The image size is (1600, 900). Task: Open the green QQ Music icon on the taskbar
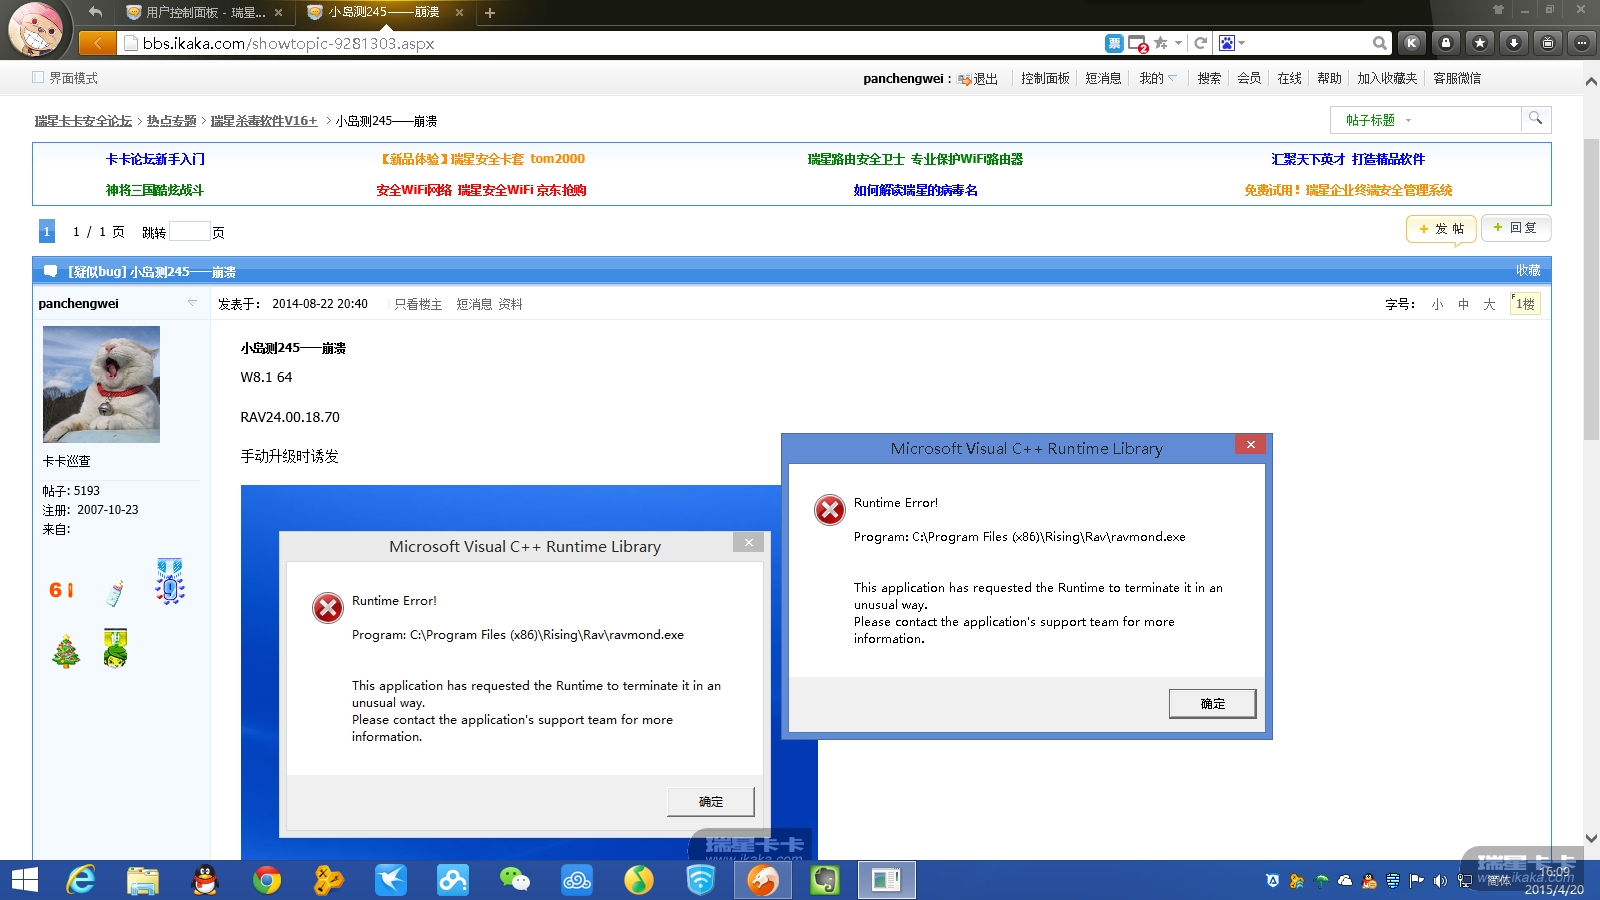639,880
